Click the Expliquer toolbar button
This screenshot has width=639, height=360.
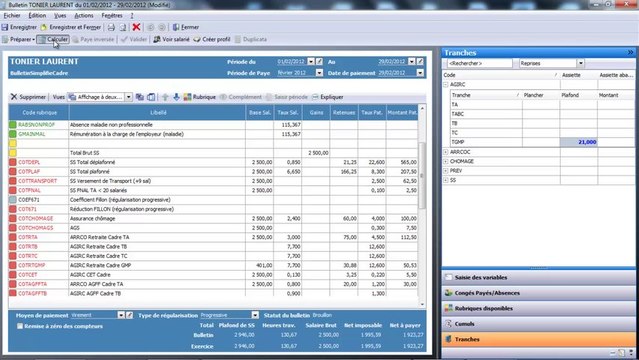pos(328,97)
